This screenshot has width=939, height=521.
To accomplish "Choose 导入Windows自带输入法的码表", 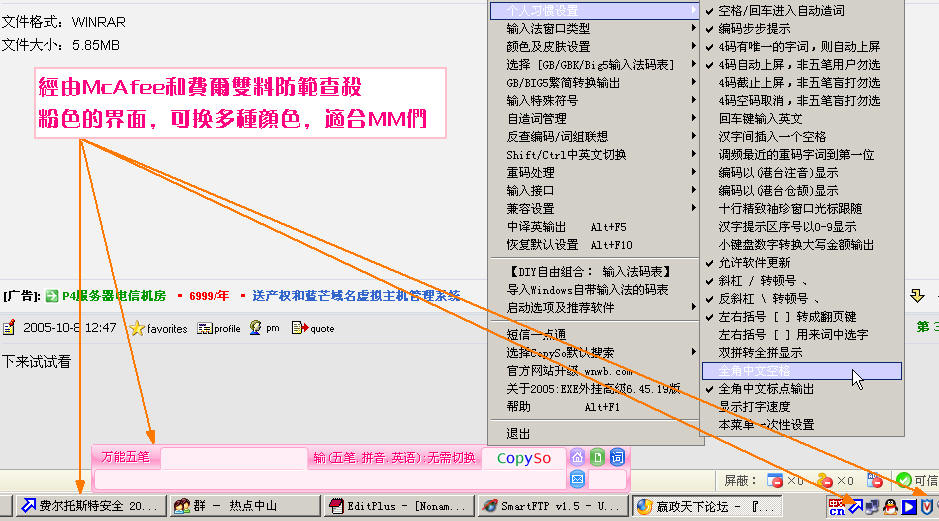I will 595,290.
